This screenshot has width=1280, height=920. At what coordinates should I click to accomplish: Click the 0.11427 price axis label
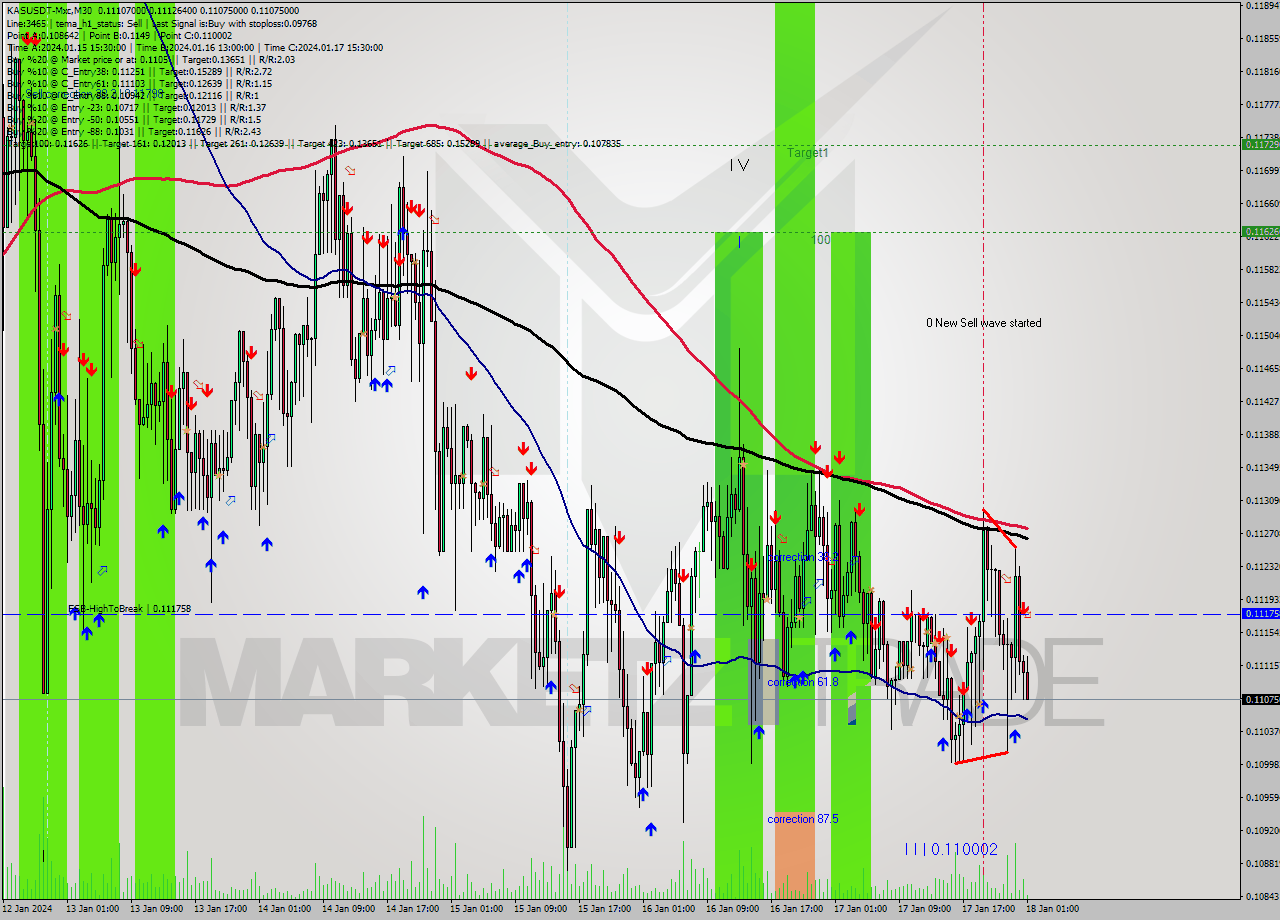point(1262,401)
